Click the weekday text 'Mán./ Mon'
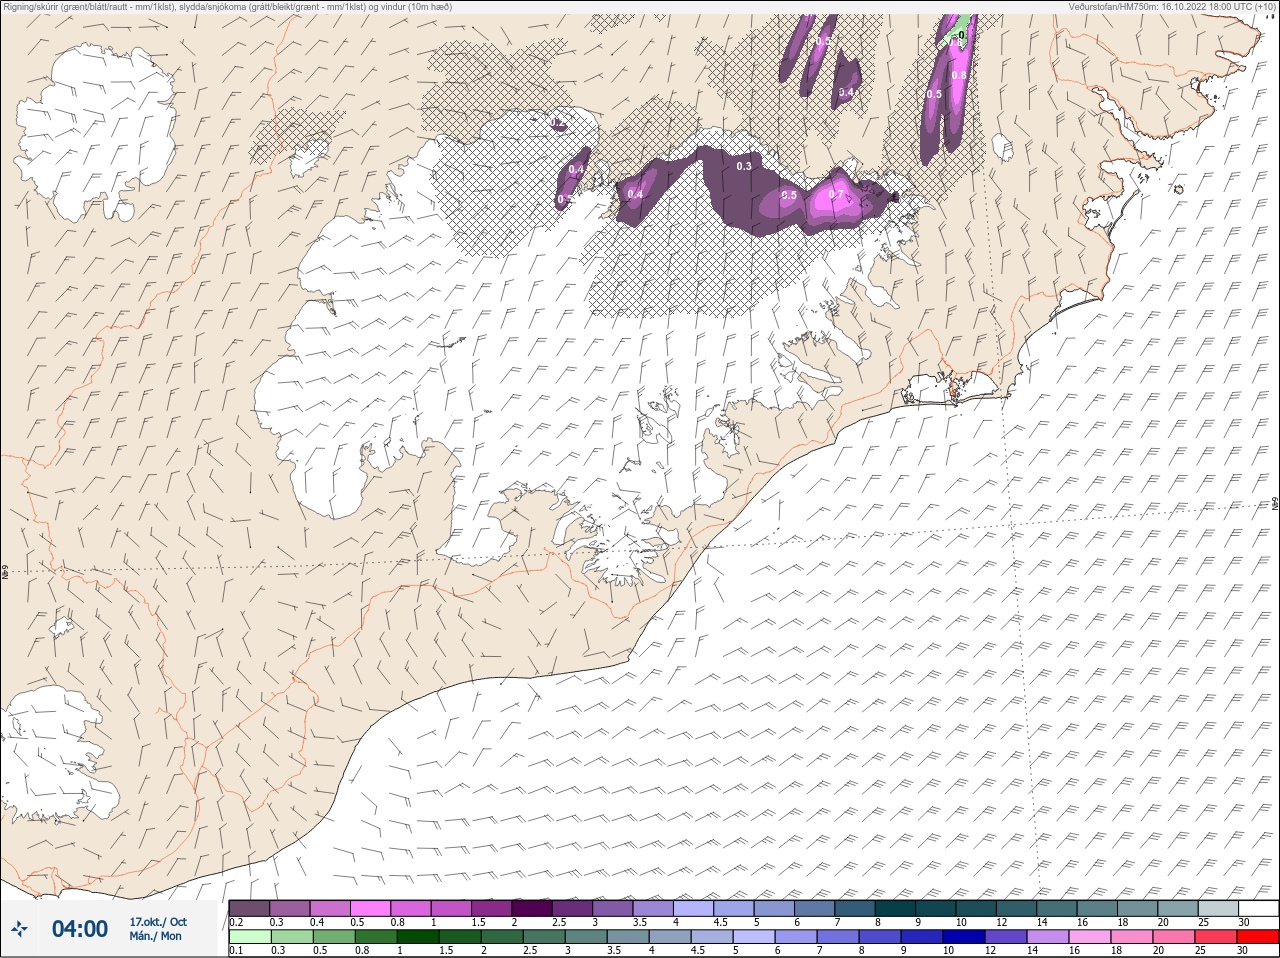The image size is (1280, 958). (x=155, y=936)
